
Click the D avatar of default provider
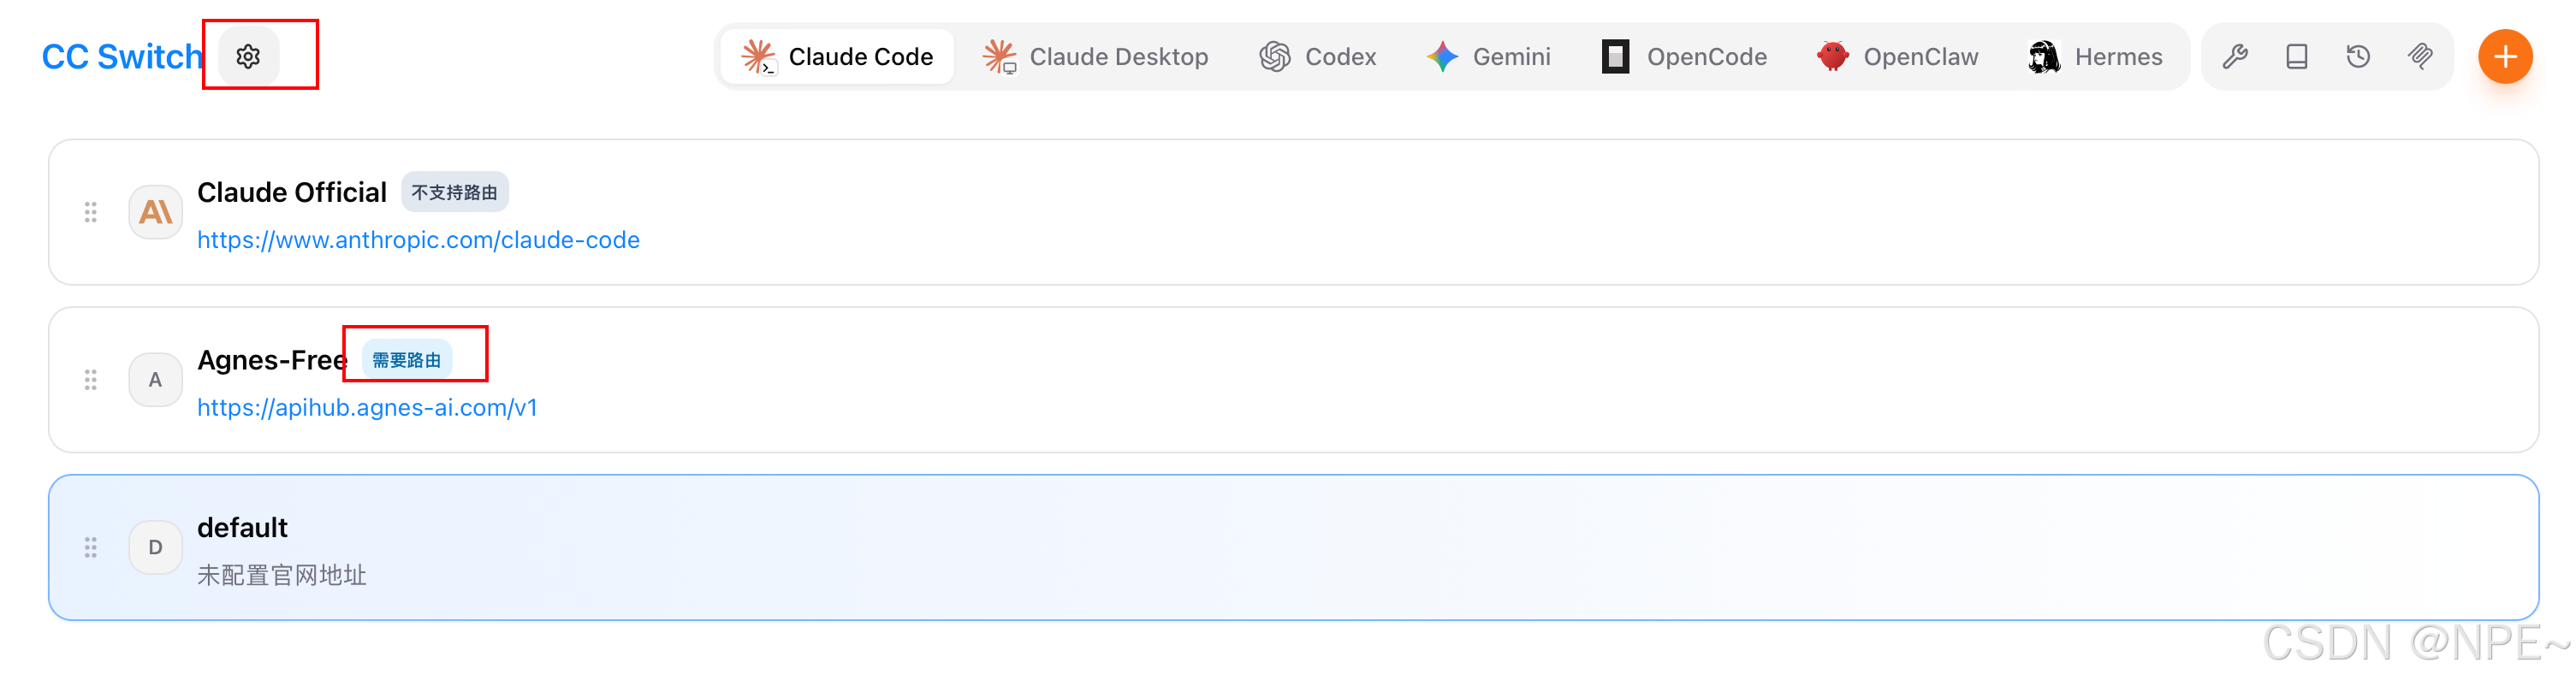click(x=155, y=548)
